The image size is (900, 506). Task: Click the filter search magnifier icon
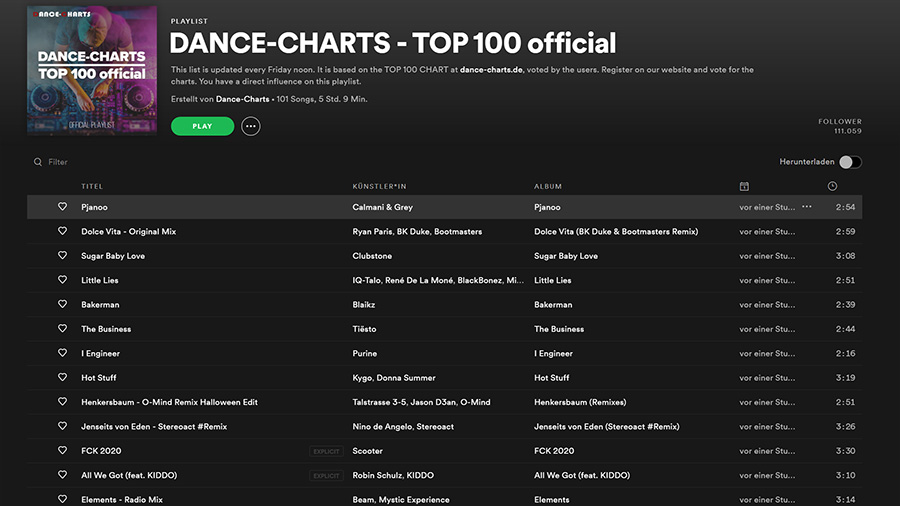click(x=38, y=162)
